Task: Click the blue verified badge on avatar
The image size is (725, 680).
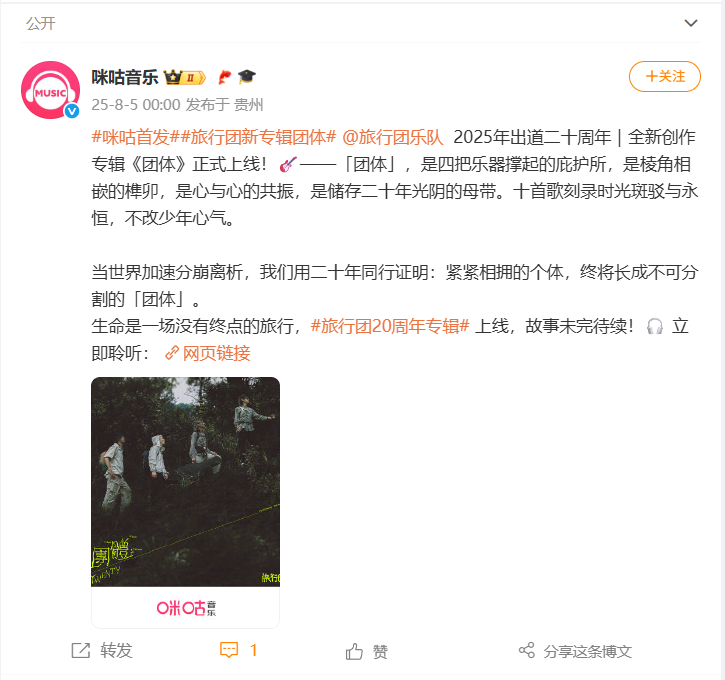Action: pyautogui.click(x=72, y=111)
